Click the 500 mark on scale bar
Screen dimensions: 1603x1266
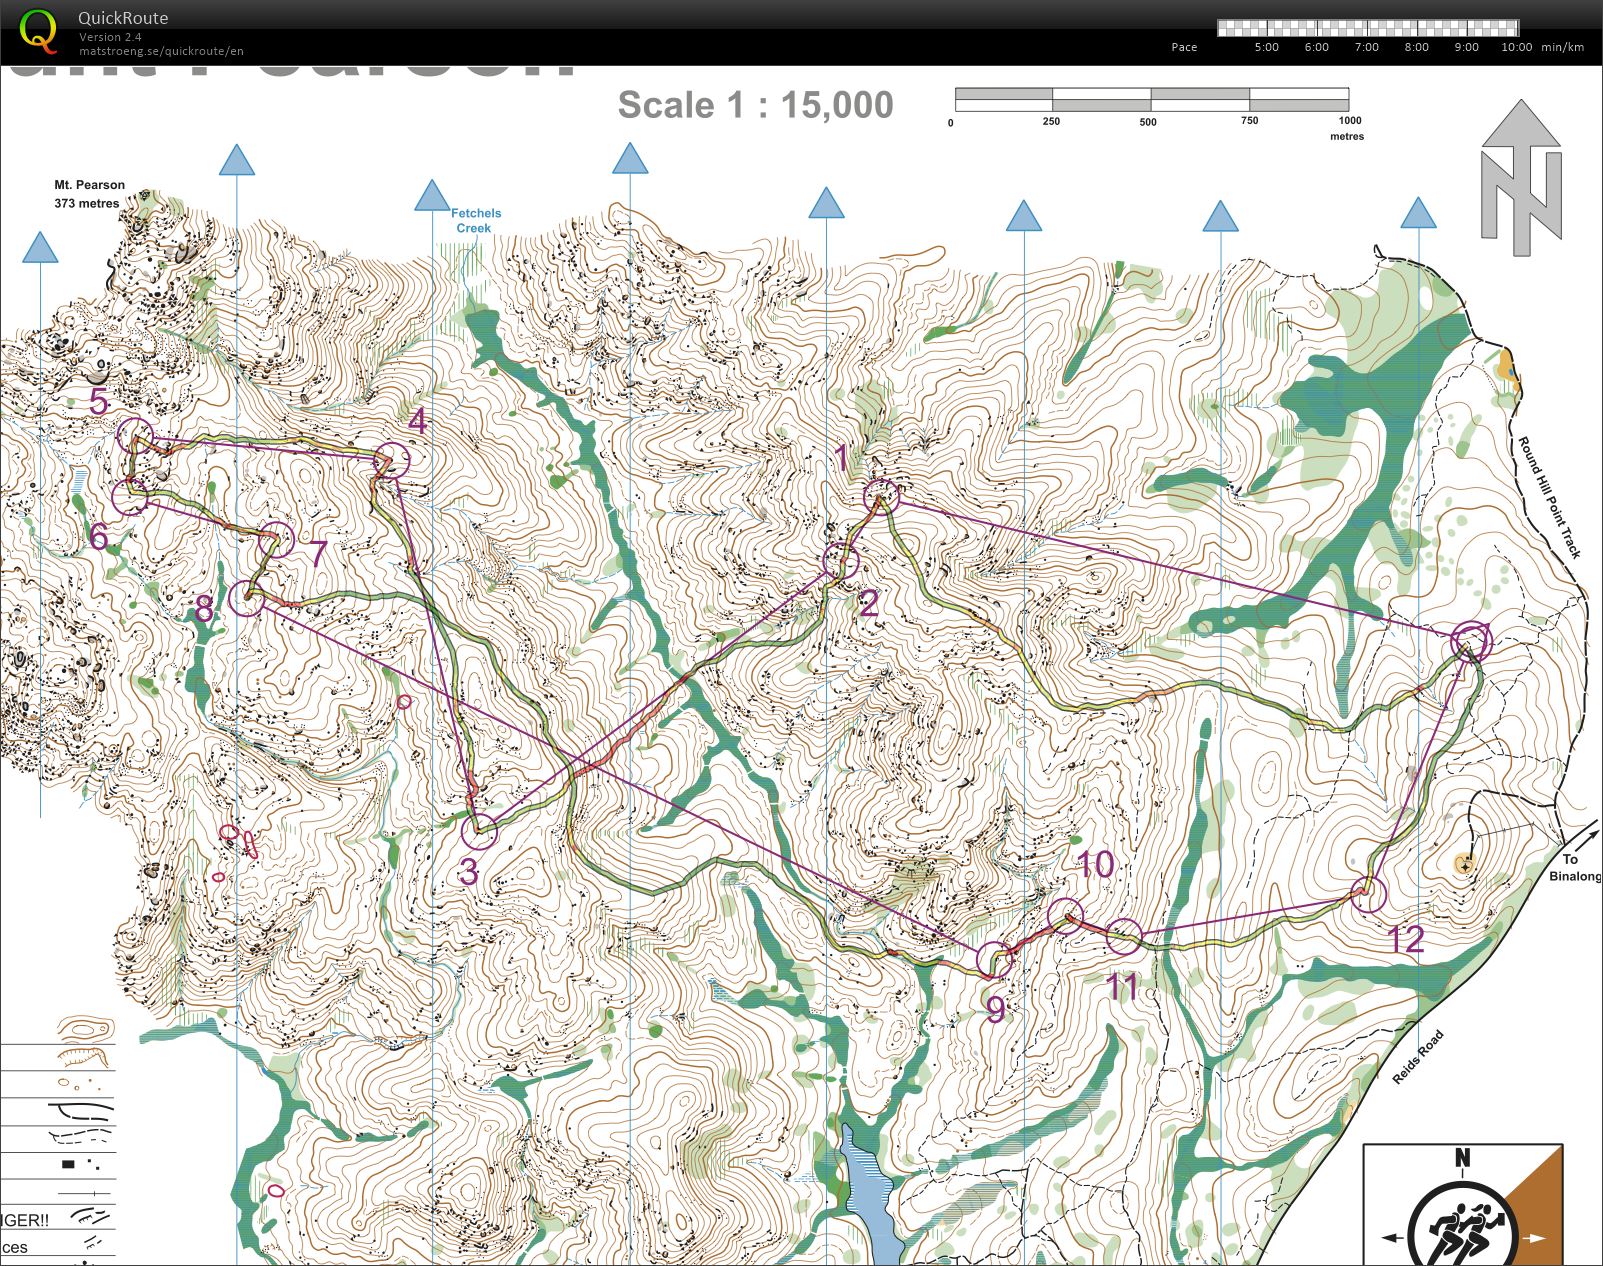[1148, 122]
